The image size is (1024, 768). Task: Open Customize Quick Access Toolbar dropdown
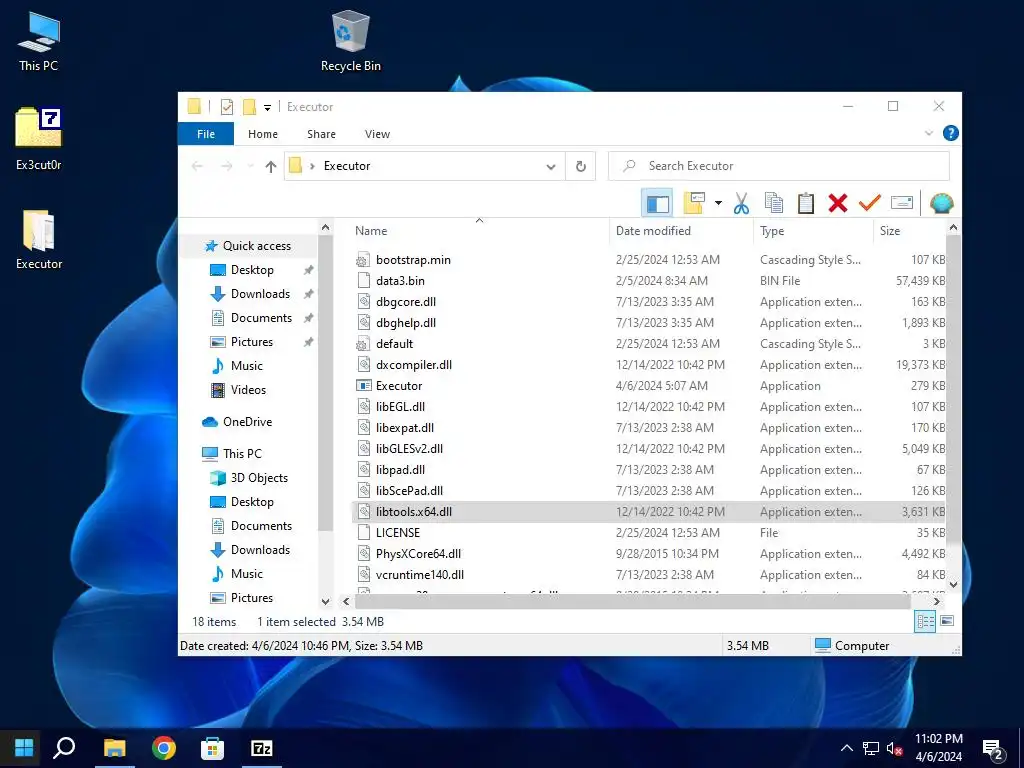[267, 107]
